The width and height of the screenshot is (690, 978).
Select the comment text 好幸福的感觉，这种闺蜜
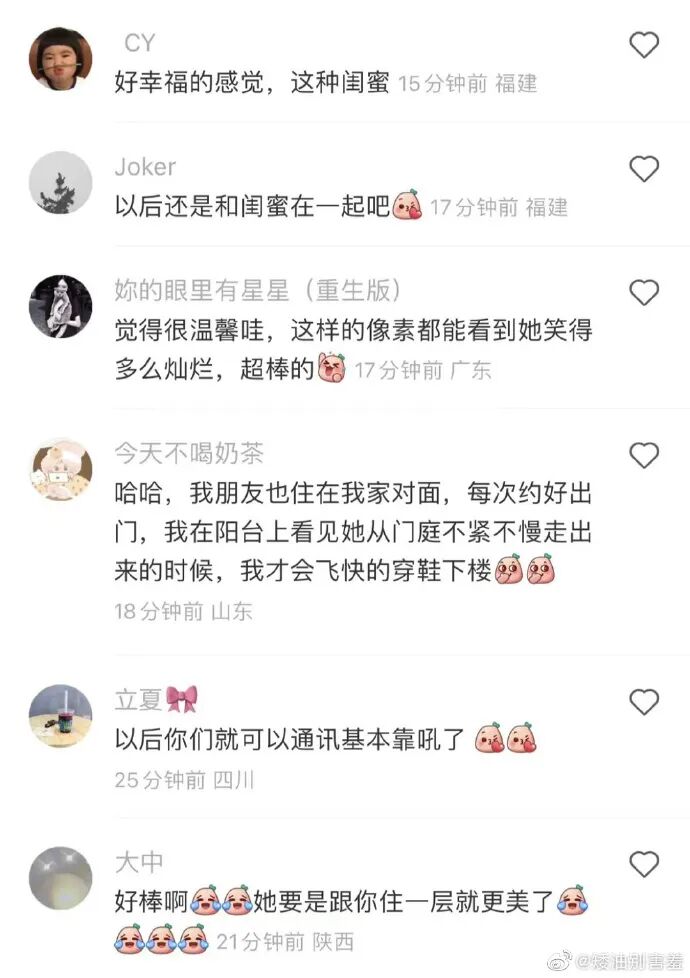(252, 82)
